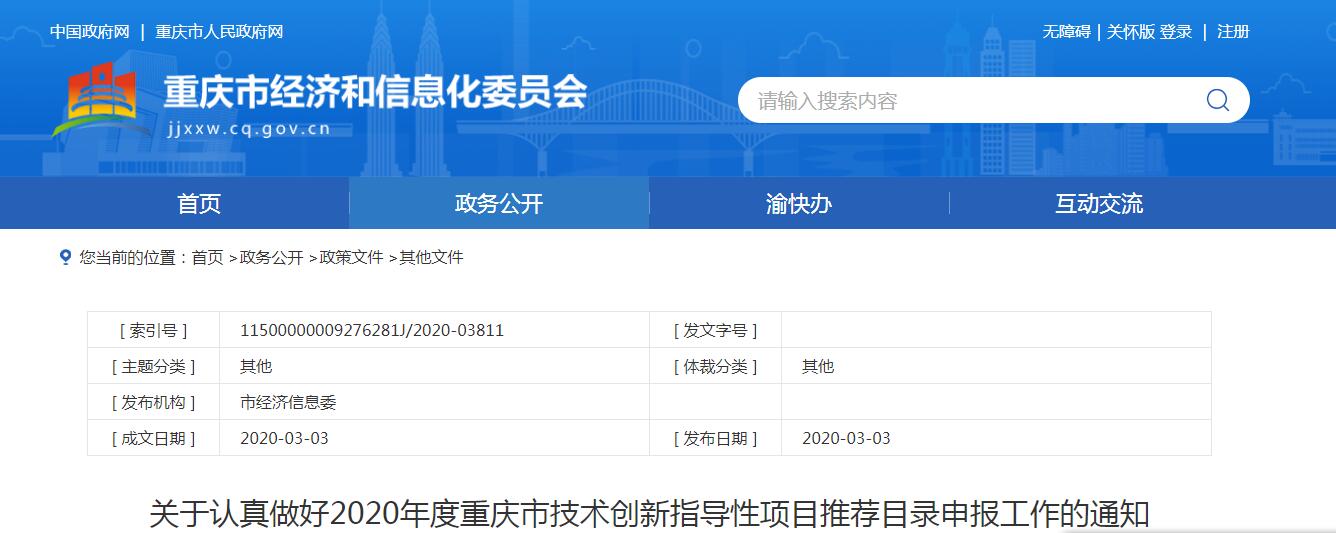
Task: Click 其他文件 in the breadcrumb path
Action: (x=432, y=258)
